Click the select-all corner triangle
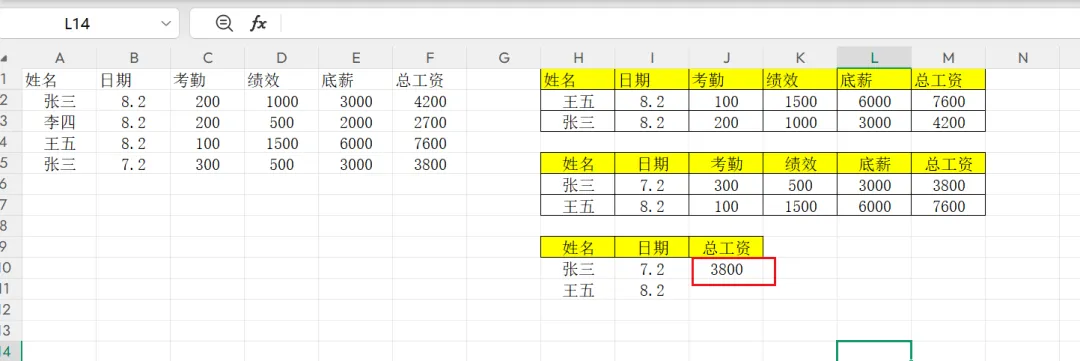 (x=5, y=59)
